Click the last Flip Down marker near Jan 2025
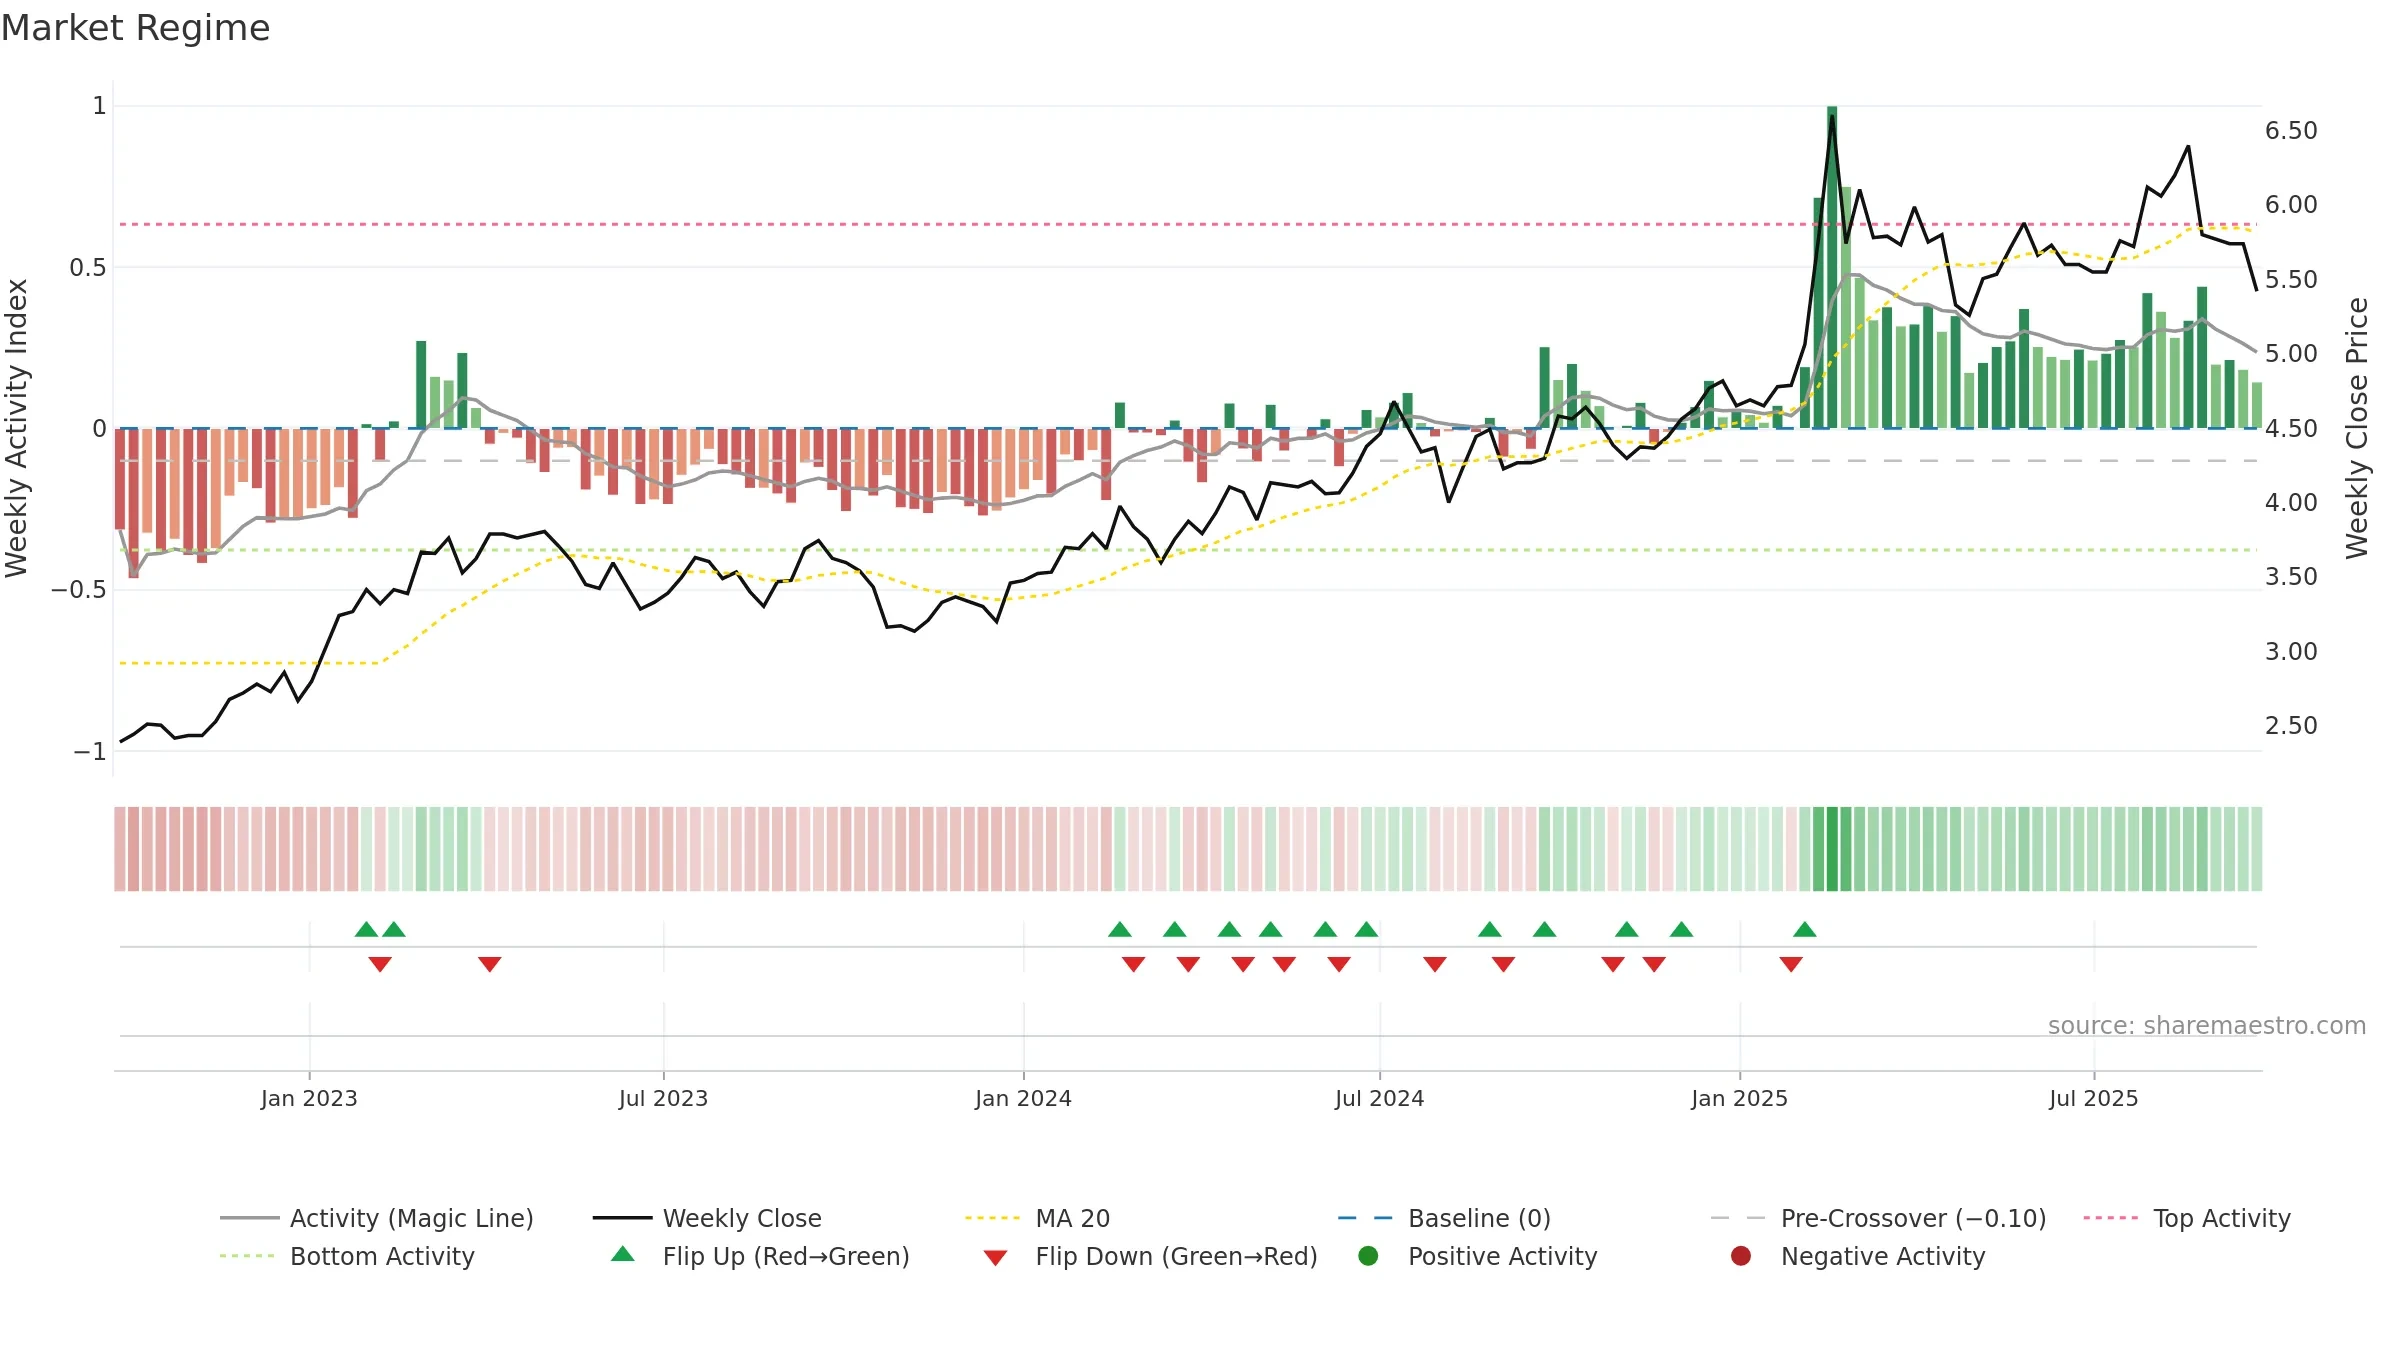The height and width of the screenshot is (1350, 2400). coord(1791,964)
